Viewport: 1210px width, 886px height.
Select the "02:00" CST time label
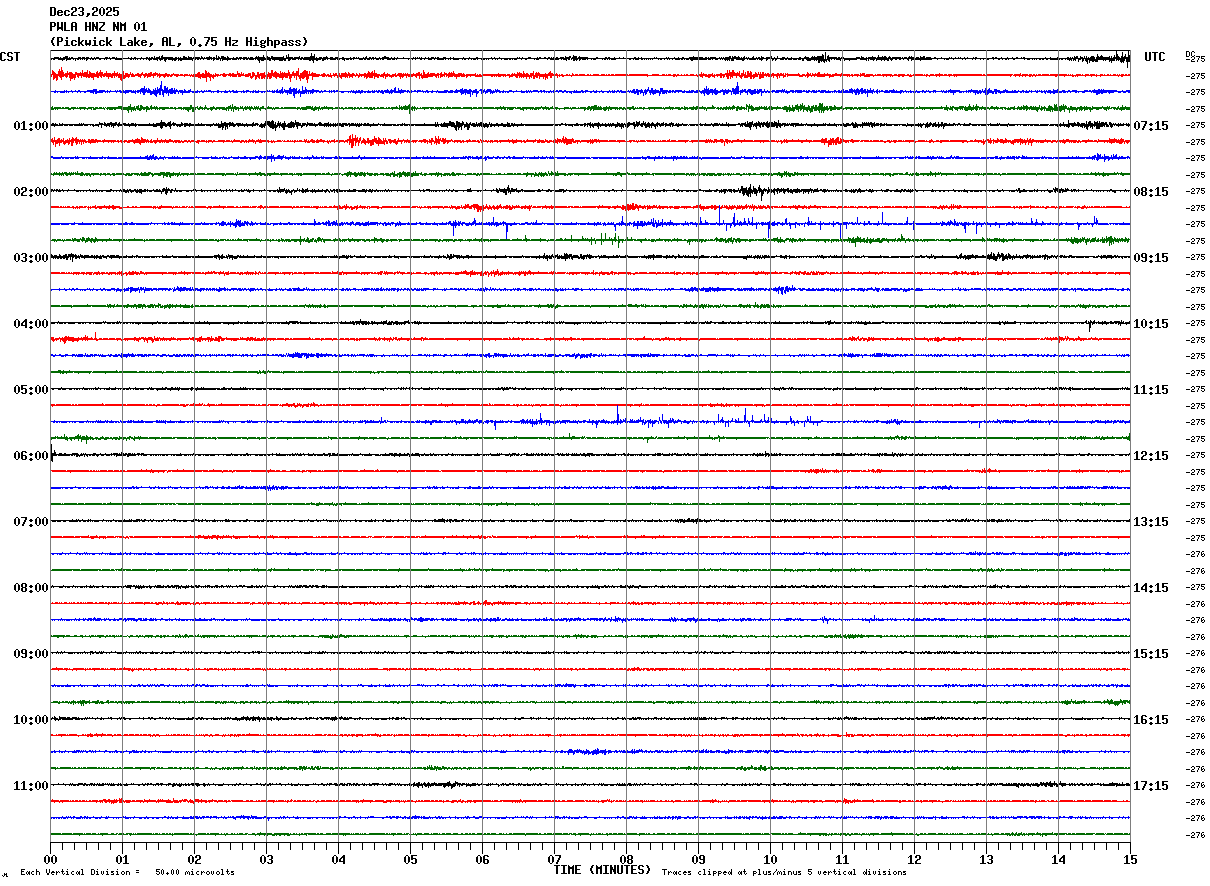(31, 192)
